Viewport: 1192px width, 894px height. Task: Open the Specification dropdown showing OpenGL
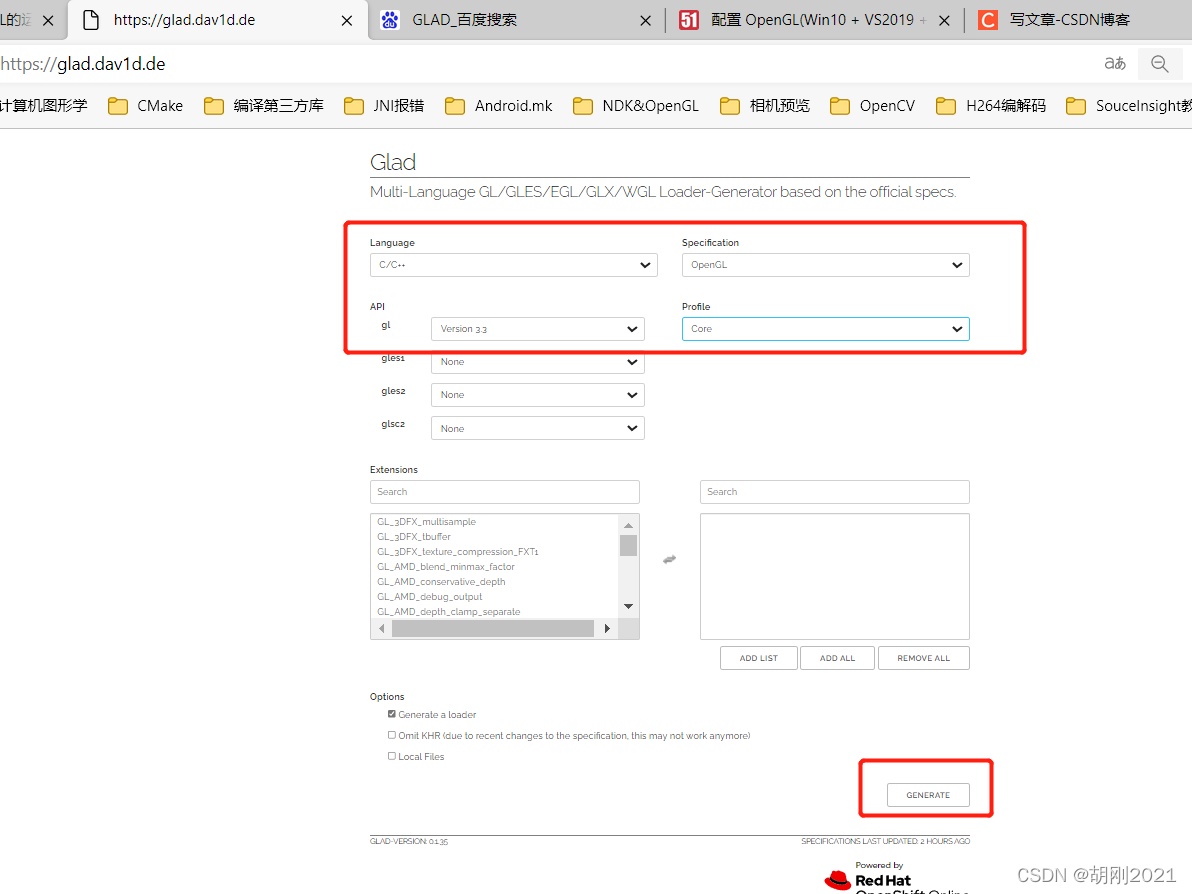(825, 265)
